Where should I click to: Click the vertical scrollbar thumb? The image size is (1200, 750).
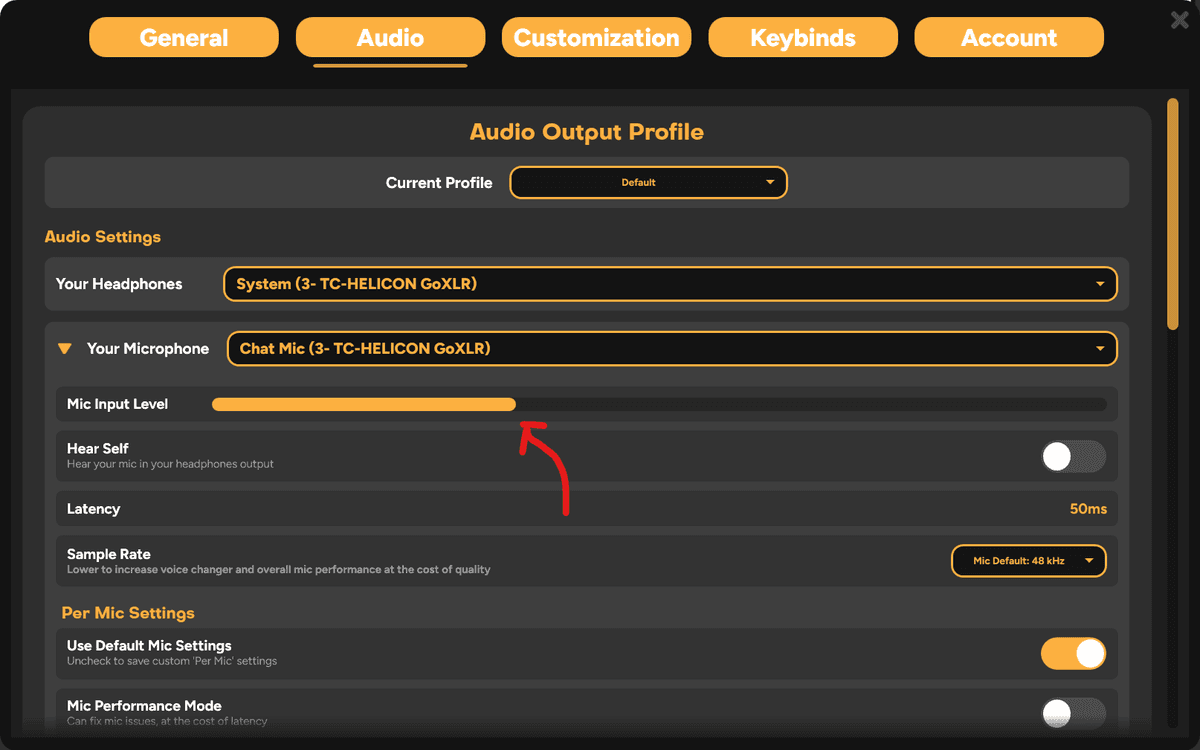[x=1173, y=213]
